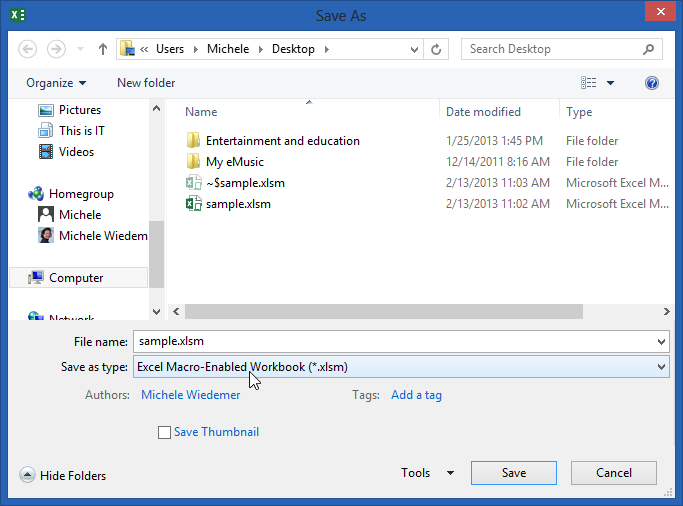Click the Videos library icon

(x=45, y=152)
